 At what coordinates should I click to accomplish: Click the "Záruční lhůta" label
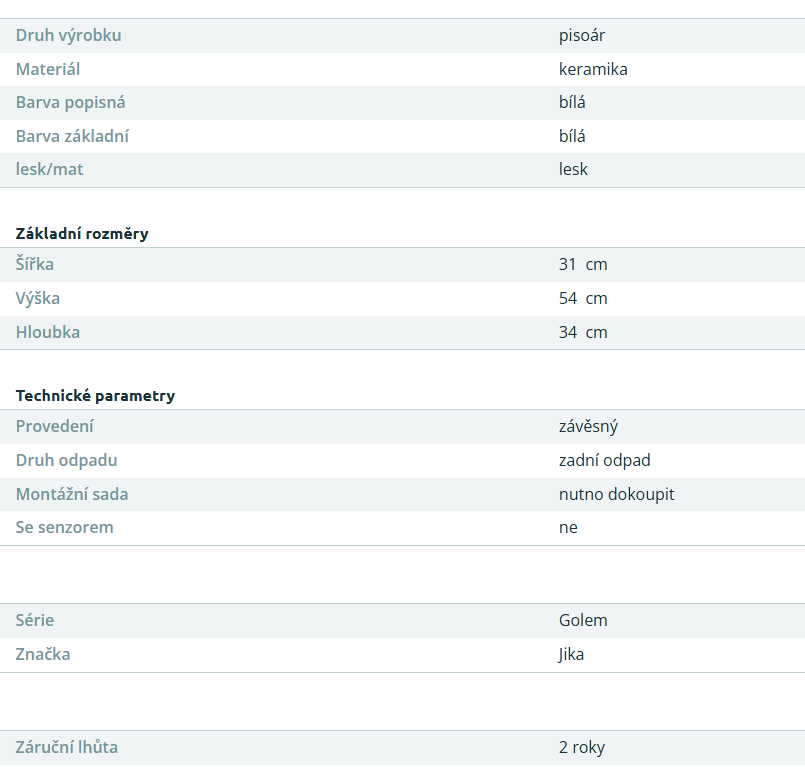coord(67,748)
